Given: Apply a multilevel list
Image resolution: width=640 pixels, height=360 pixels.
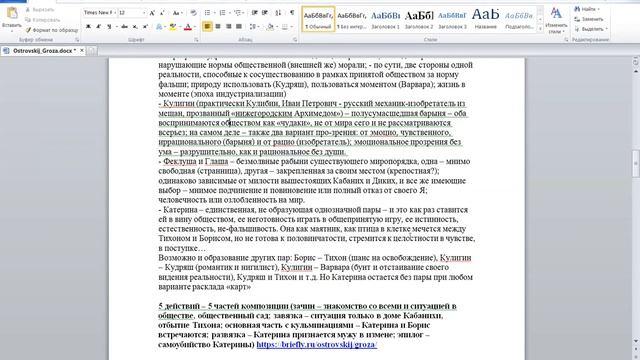Looking at the screenshot, I should pyautogui.click(x=238, y=13).
